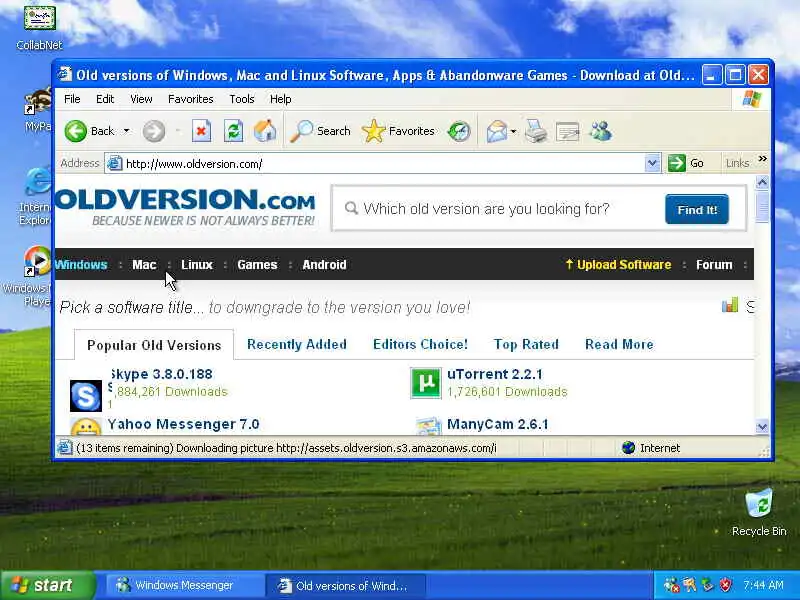This screenshot has height=600, width=800.
Task: Open History with the clock icon
Action: (459, 131)
